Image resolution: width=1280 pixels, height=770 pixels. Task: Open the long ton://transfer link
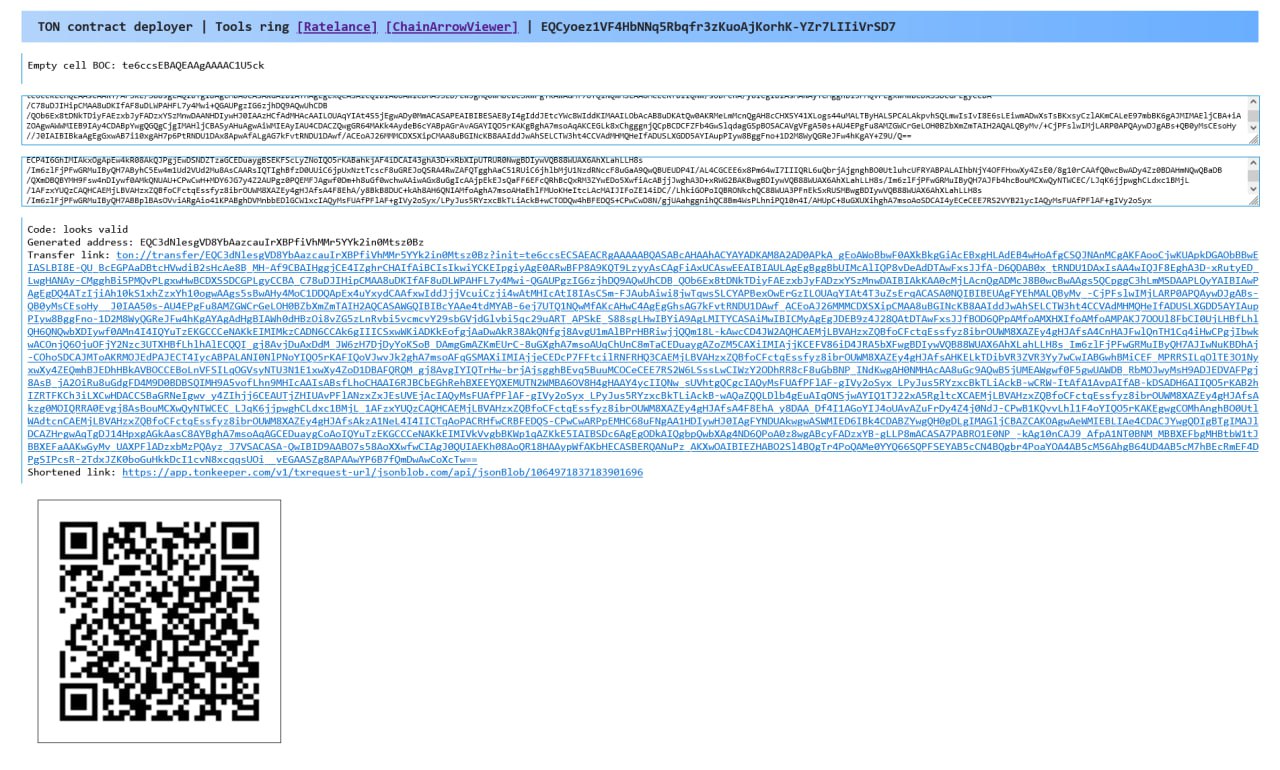[643, 357]
